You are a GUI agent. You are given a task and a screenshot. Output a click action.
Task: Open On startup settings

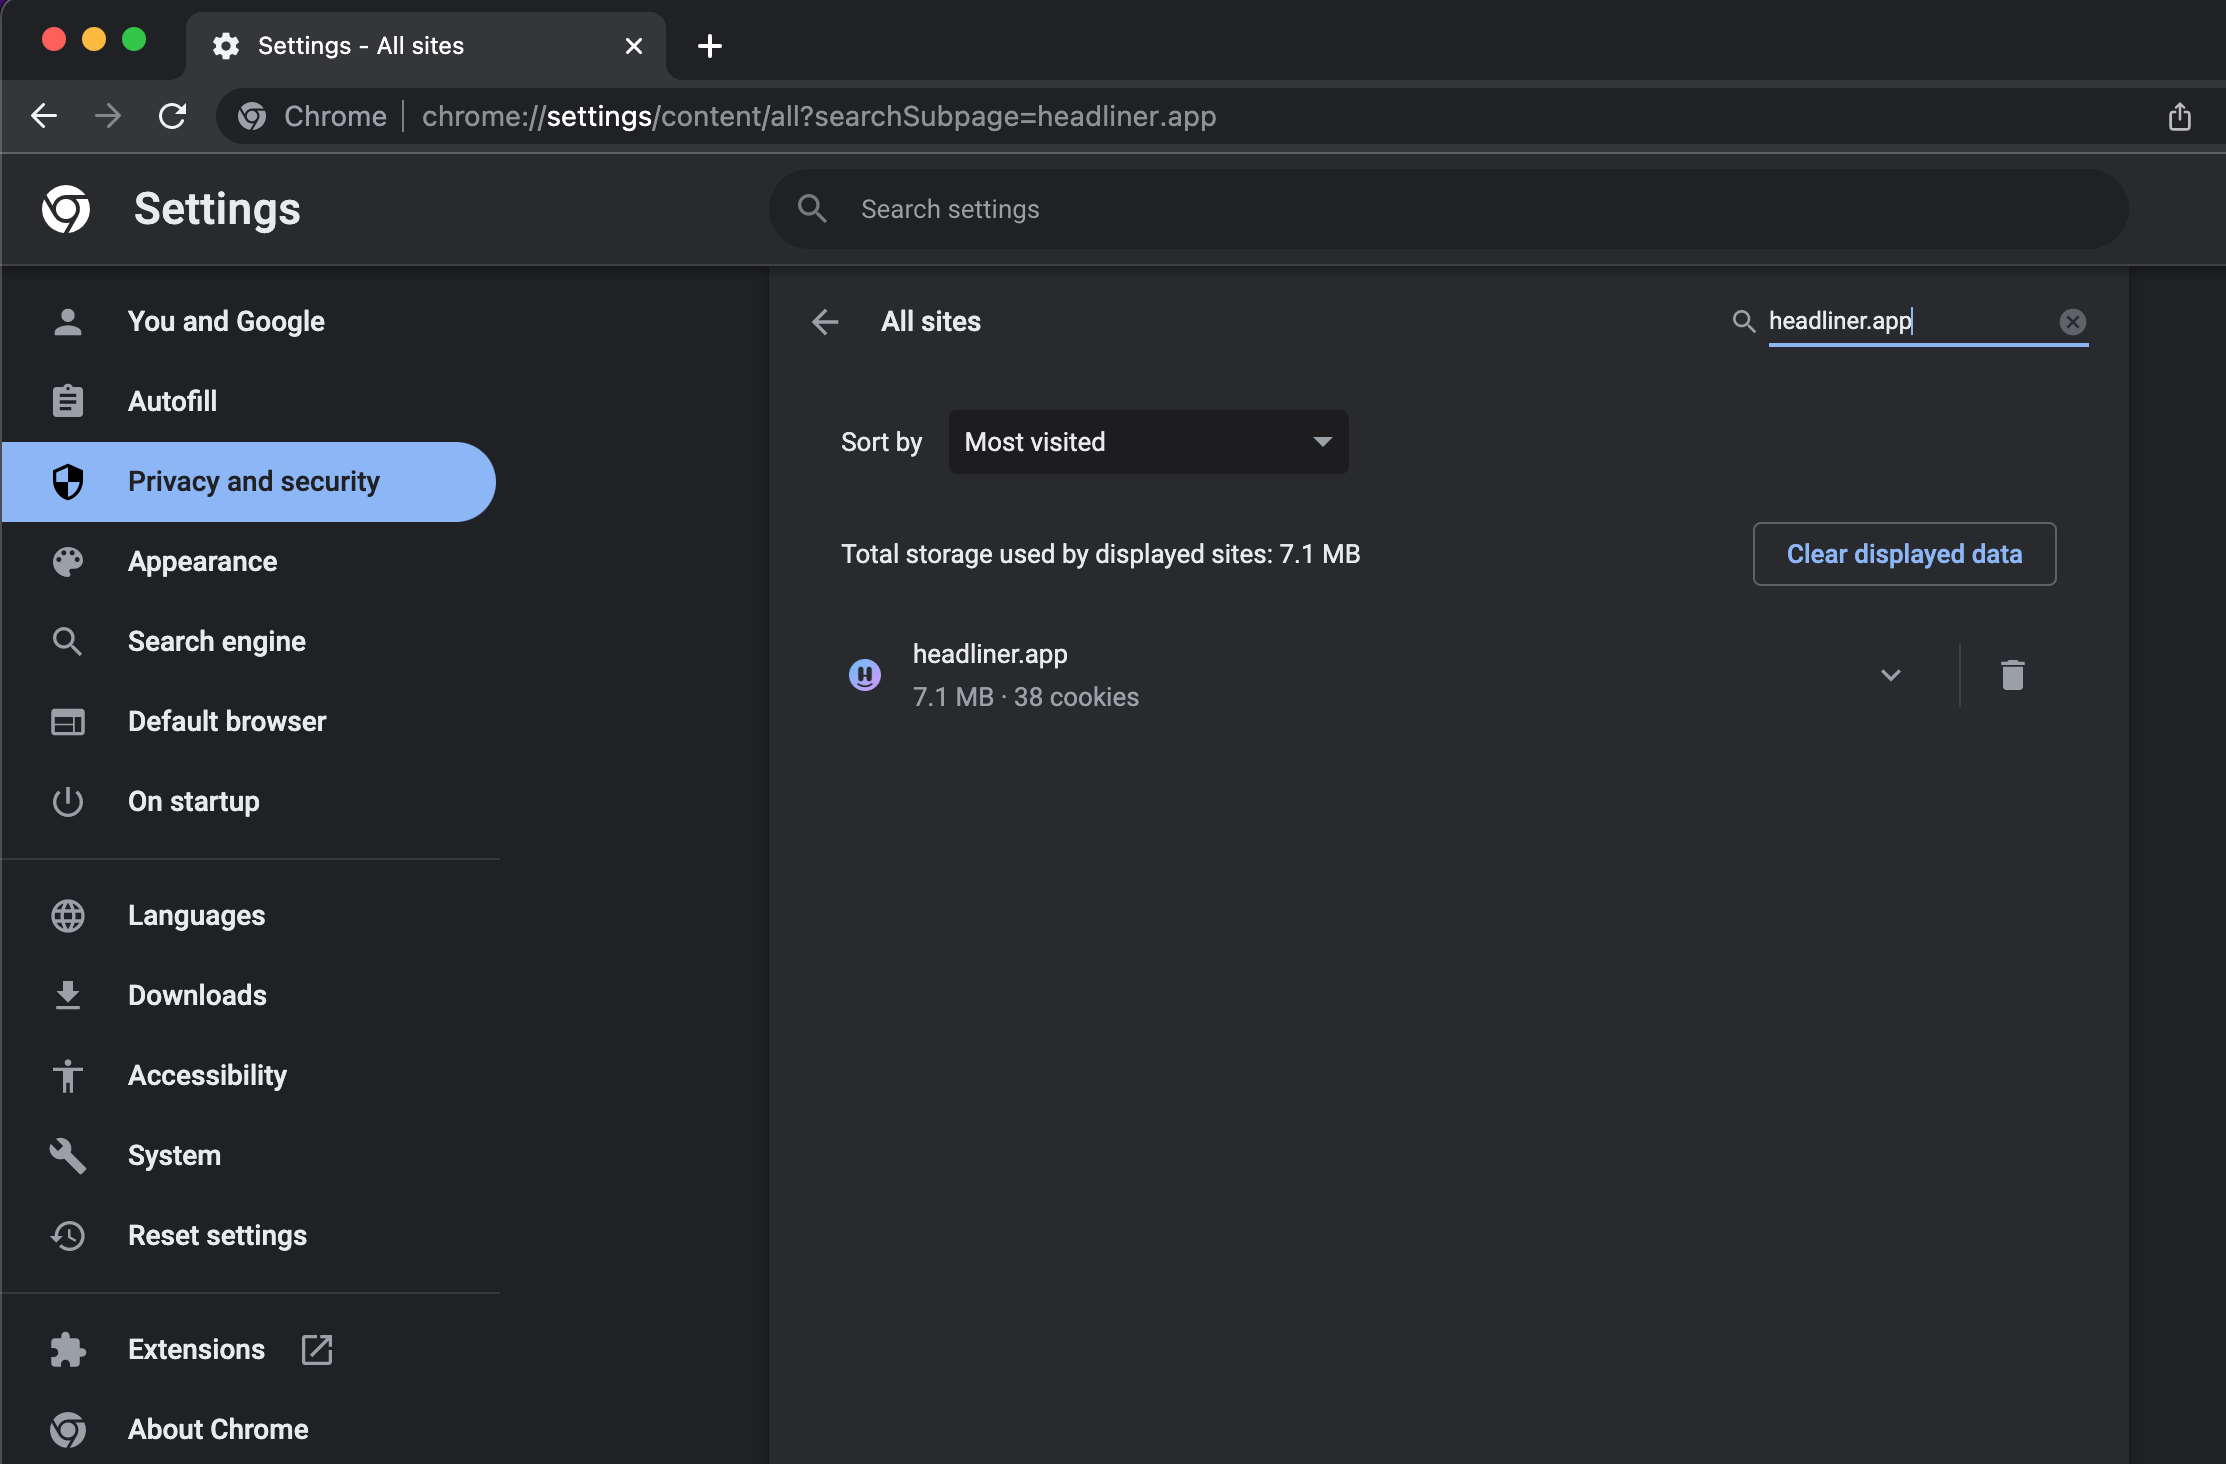[249, 801]
